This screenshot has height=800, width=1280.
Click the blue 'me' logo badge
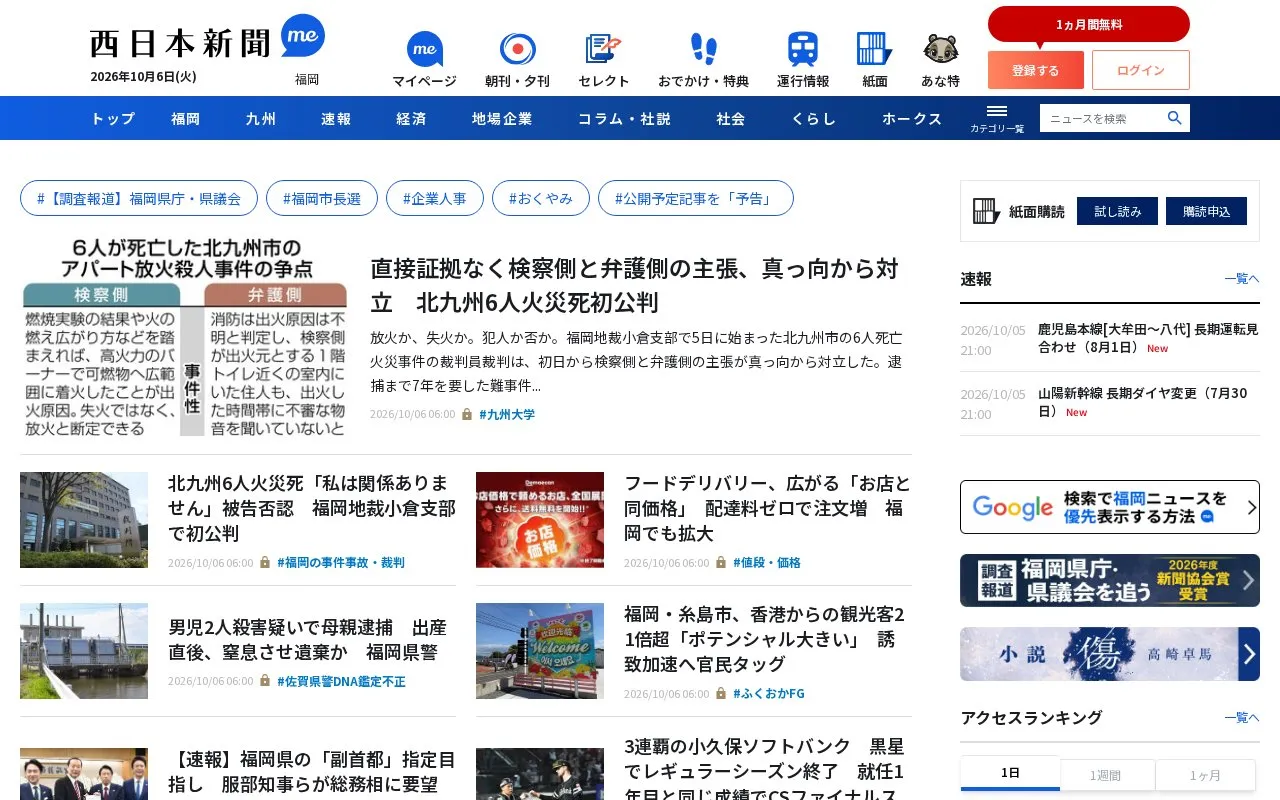tap(303, 36)
